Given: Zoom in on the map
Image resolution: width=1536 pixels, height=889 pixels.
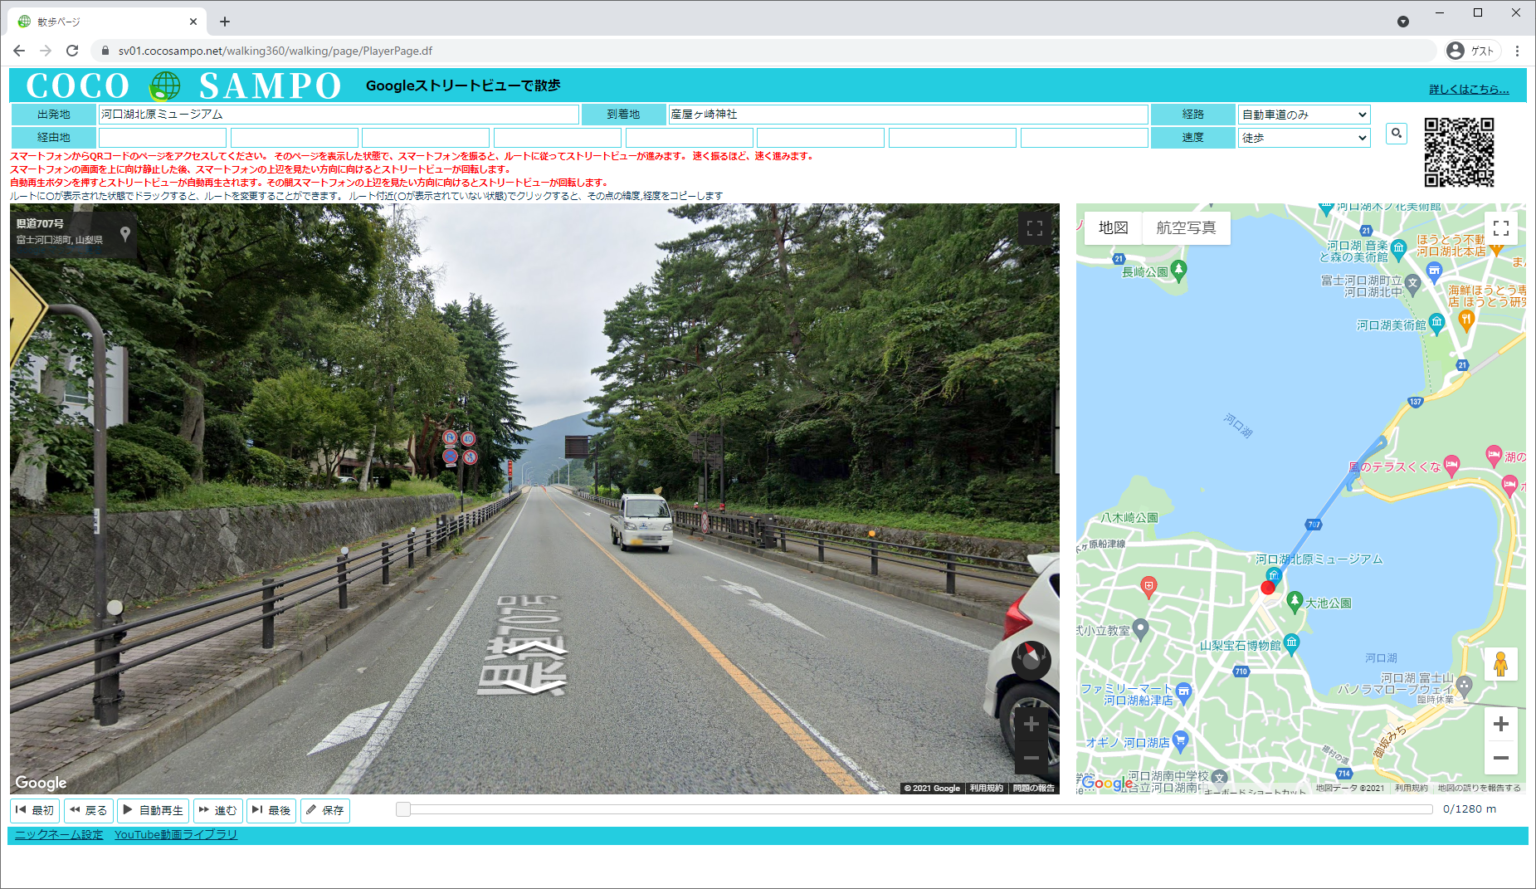Looking at the screenshot, I should pos(1500,724).
